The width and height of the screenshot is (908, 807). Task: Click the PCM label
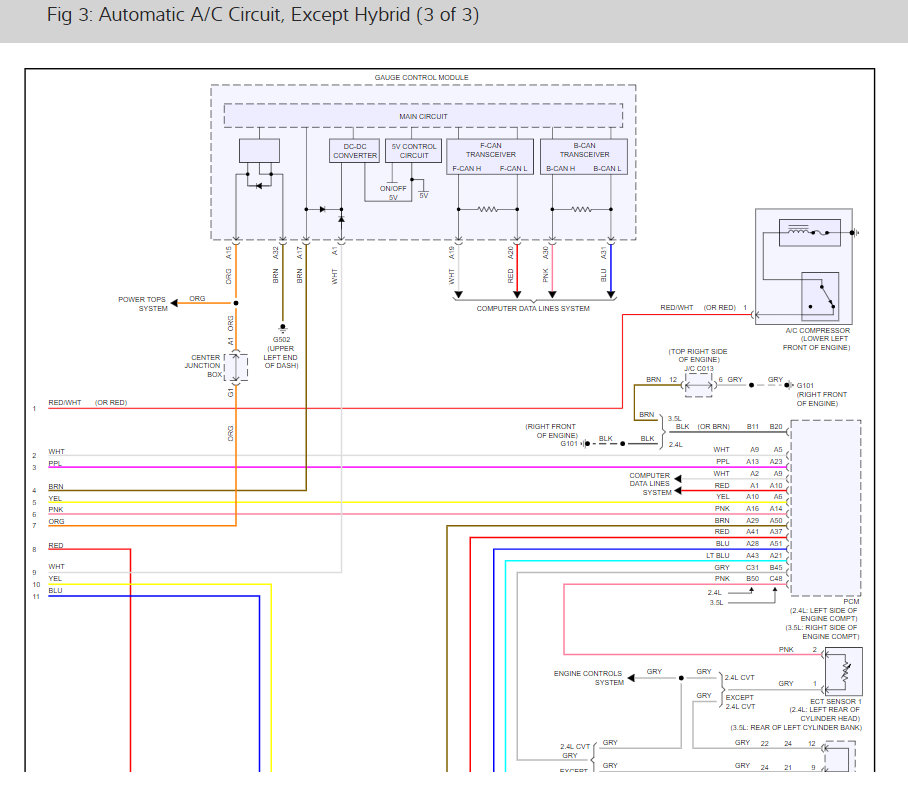(x=851, y=601)
